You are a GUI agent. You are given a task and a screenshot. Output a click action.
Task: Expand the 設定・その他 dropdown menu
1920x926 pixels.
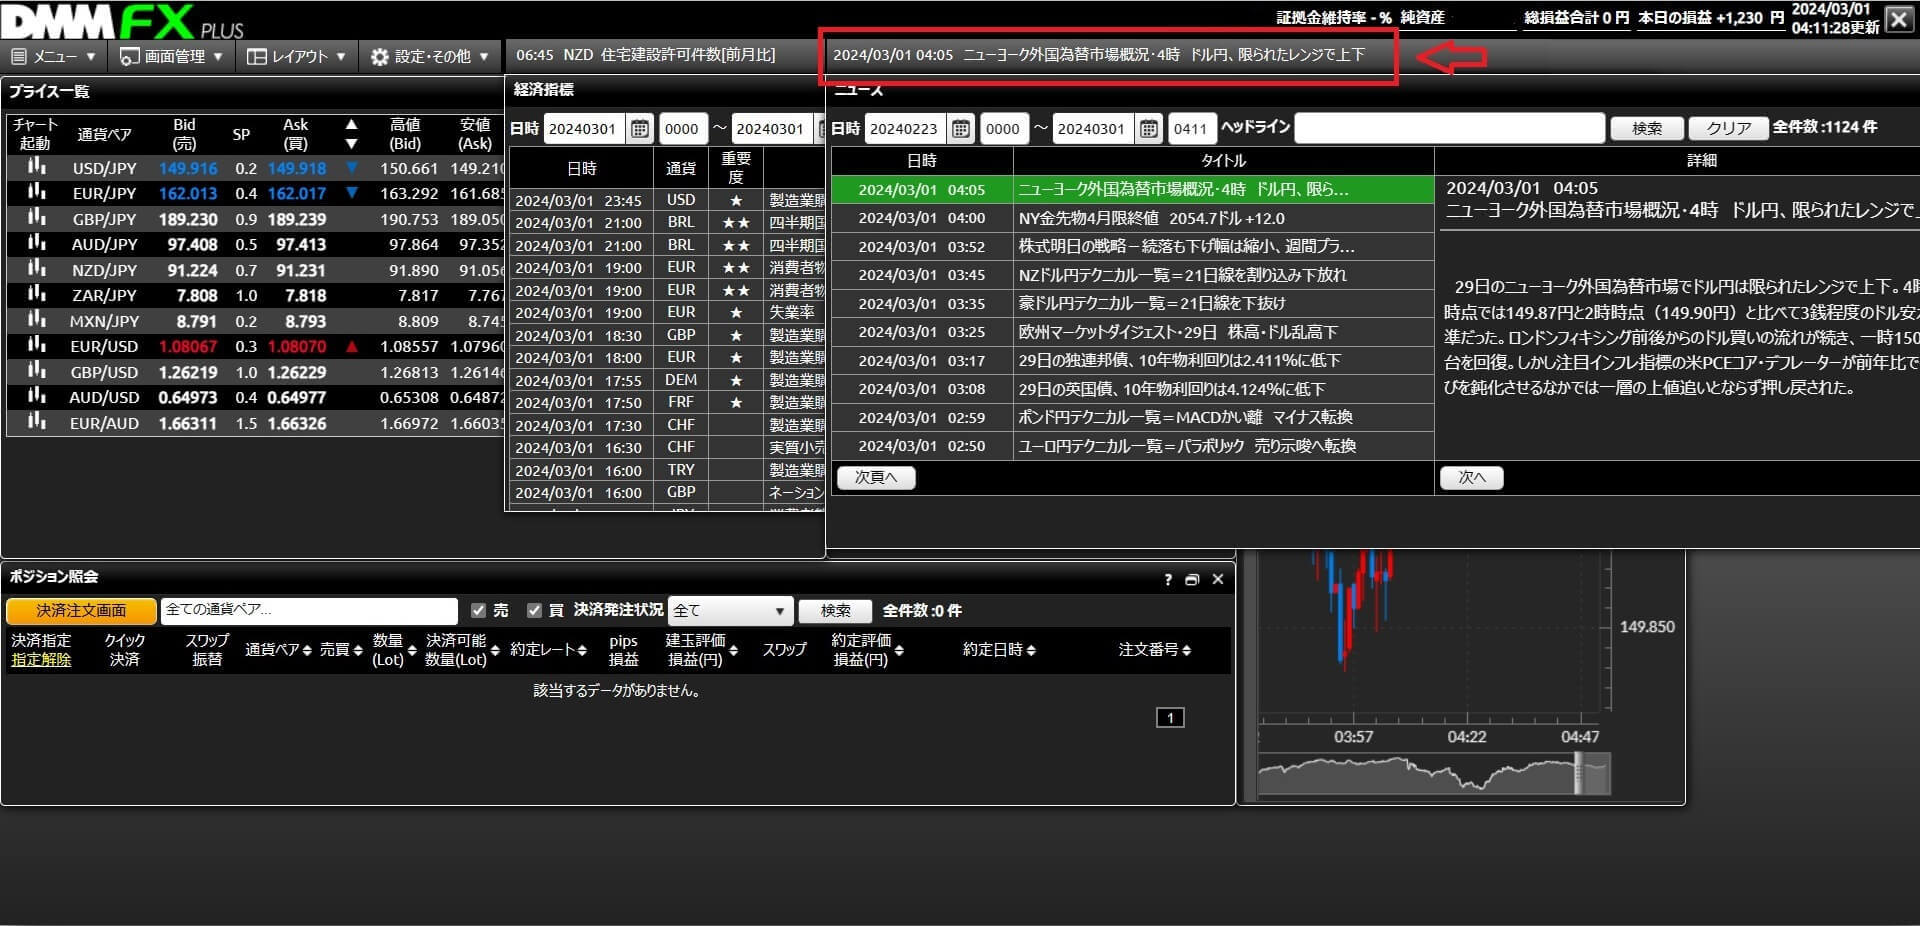[430, 56]
